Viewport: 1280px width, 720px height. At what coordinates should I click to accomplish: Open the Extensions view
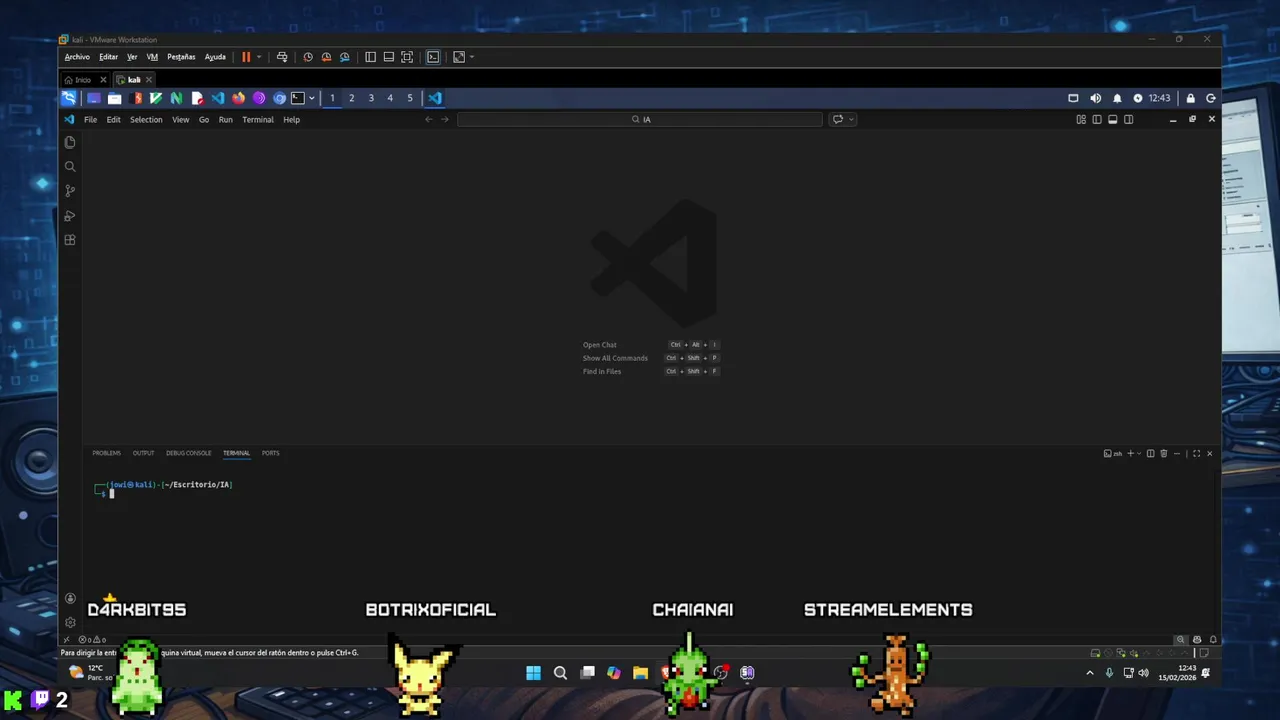click(x=70, y=240)
